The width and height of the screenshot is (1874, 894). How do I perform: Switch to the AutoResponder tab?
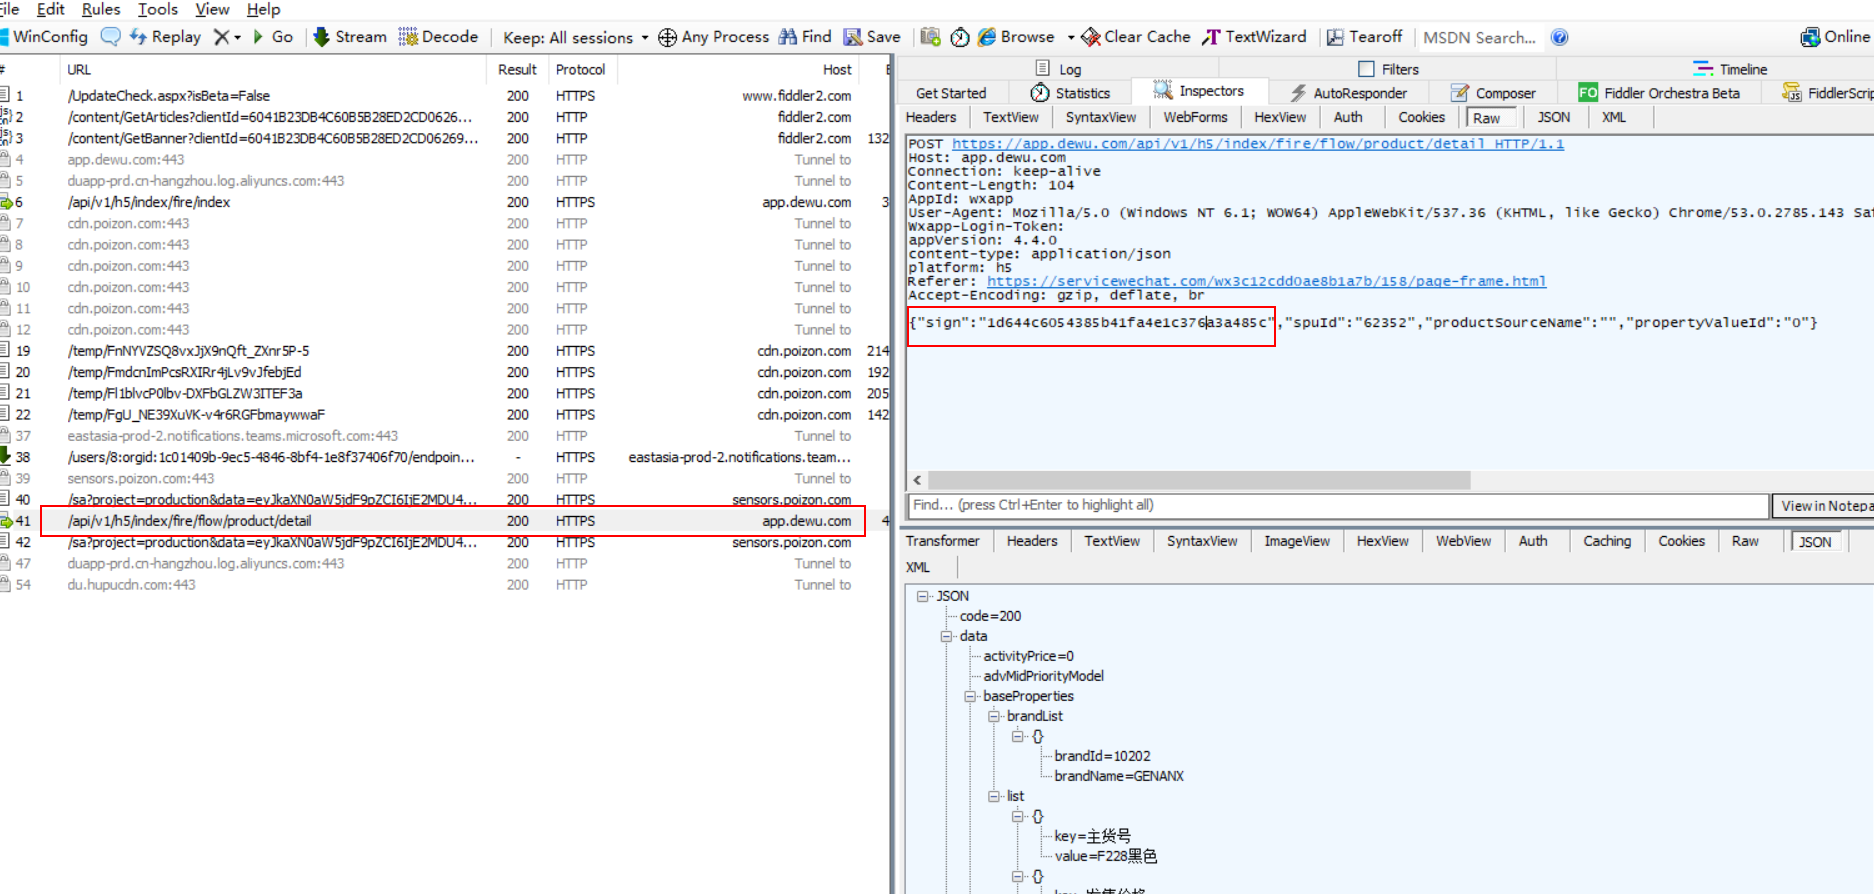click(x=1348, y=93)
